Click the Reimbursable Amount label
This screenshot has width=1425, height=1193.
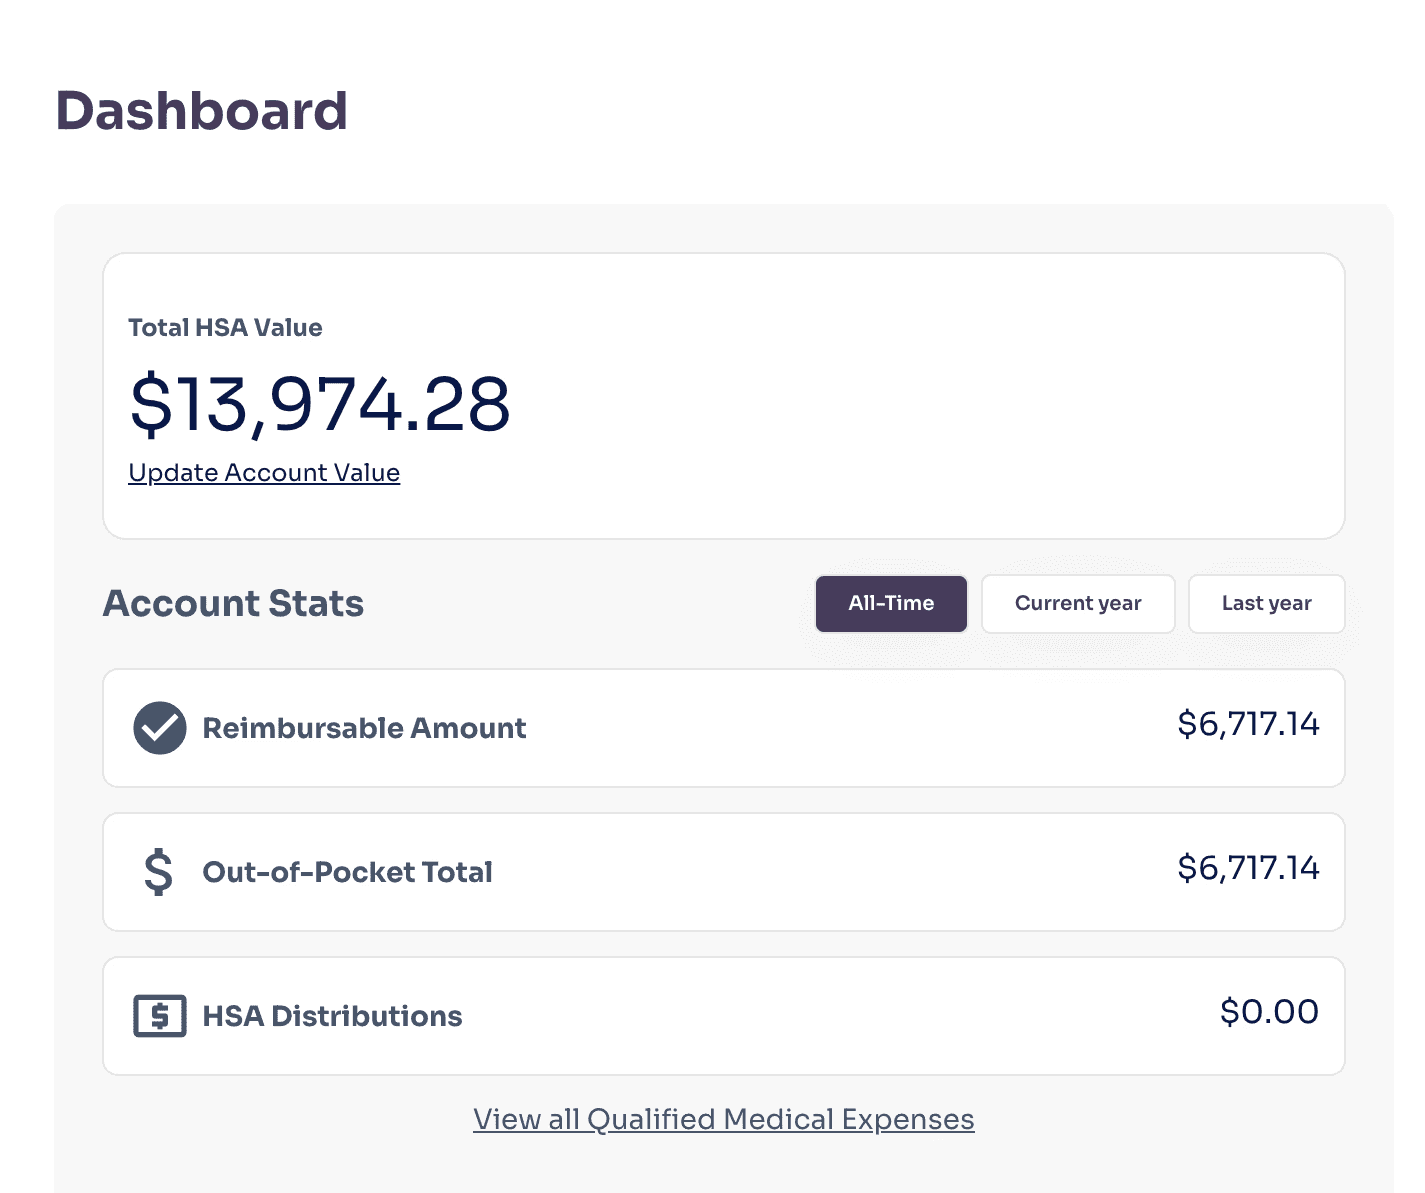(x=364, y=728)
